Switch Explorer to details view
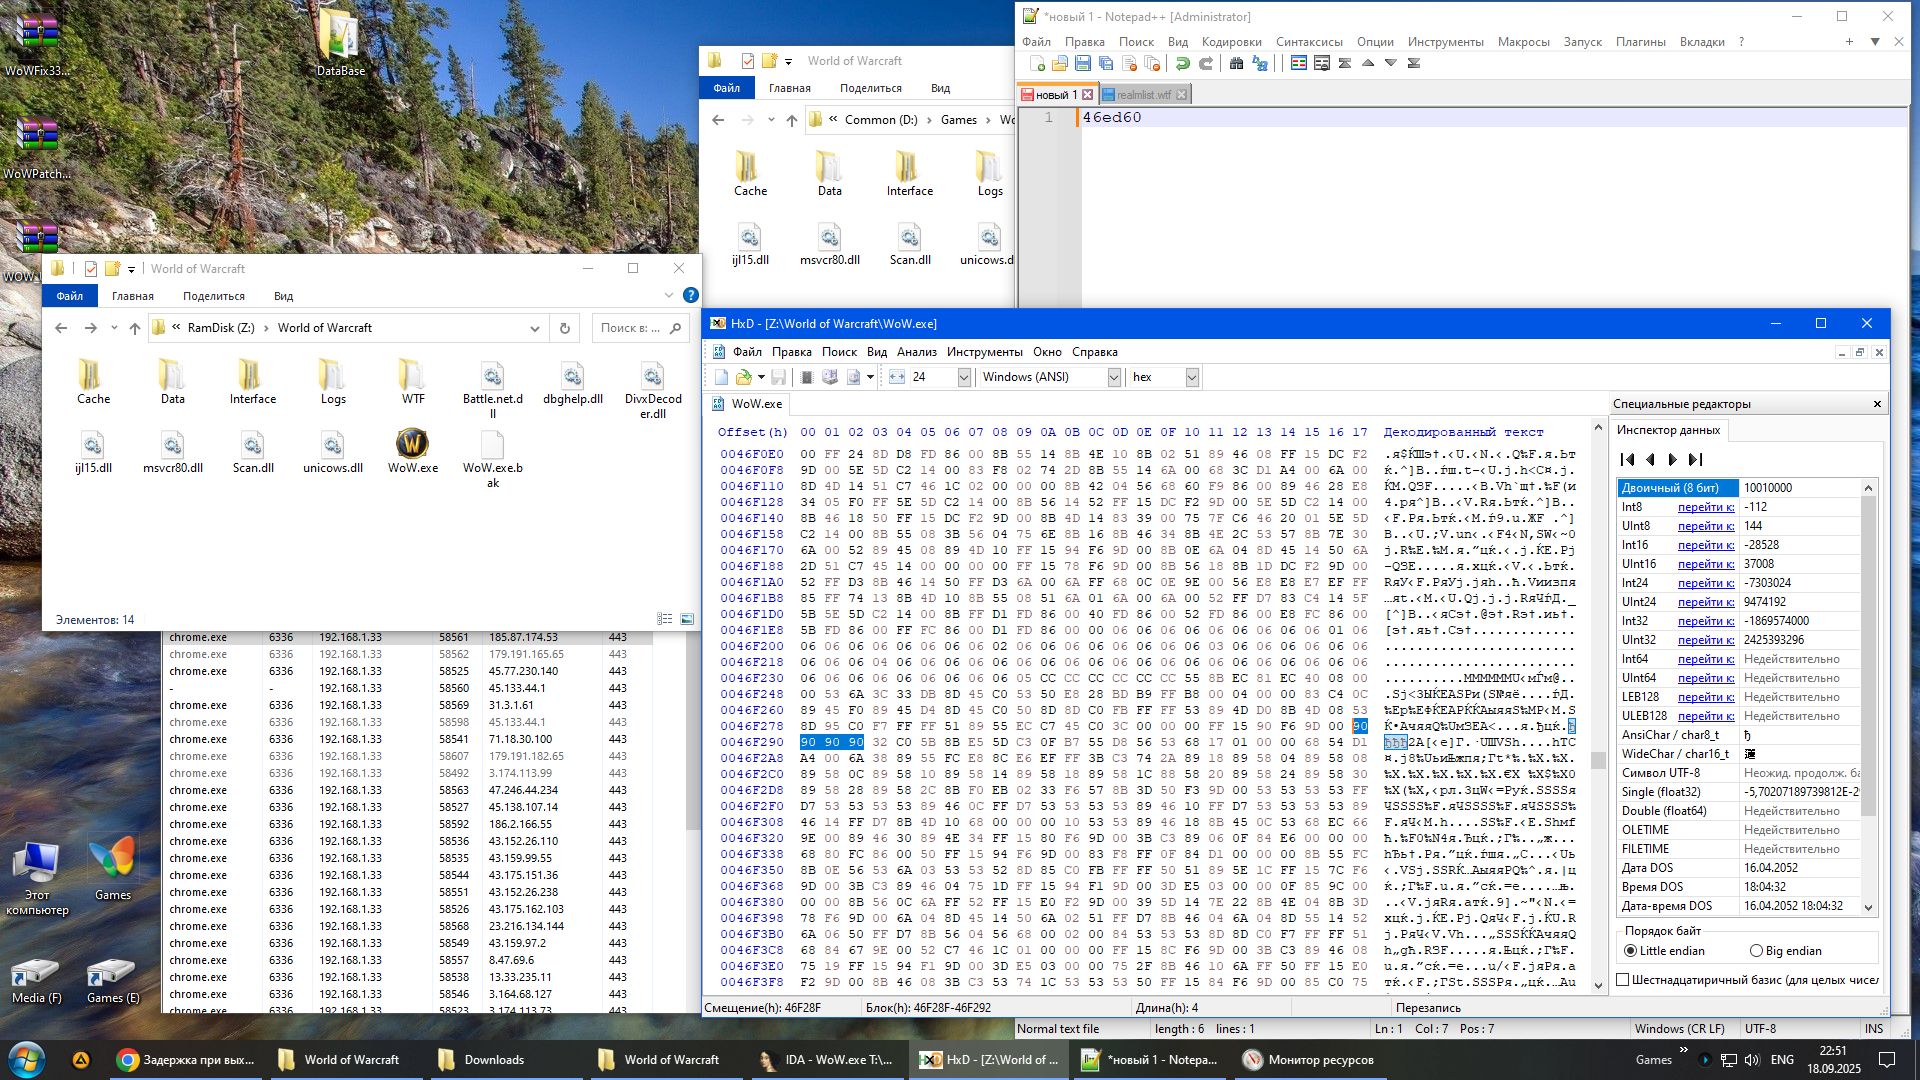 pyautogui.click(x=665, y=619)
